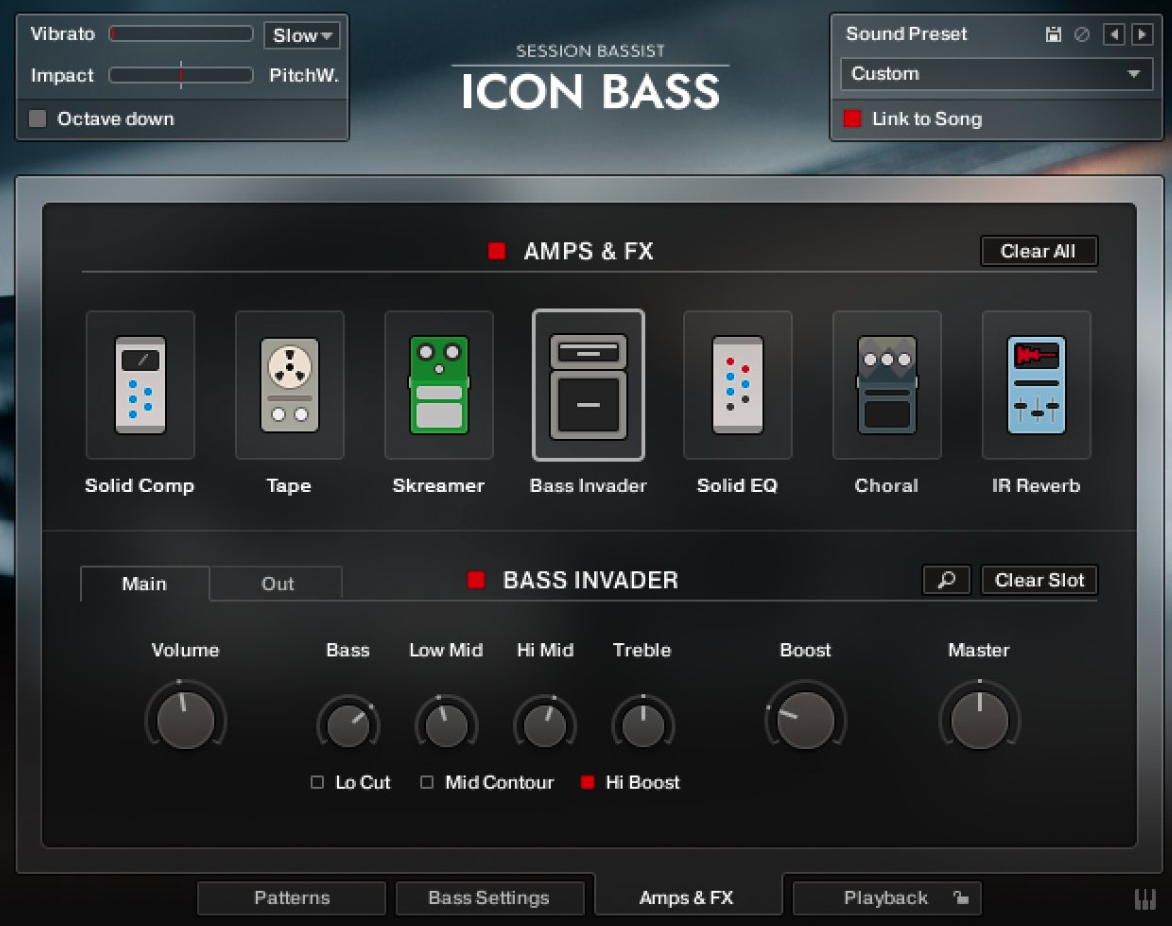Viewport: 1172px width, 926px height.
Task: Click the save preset floppy disk icon
Action: [1053, 35]
